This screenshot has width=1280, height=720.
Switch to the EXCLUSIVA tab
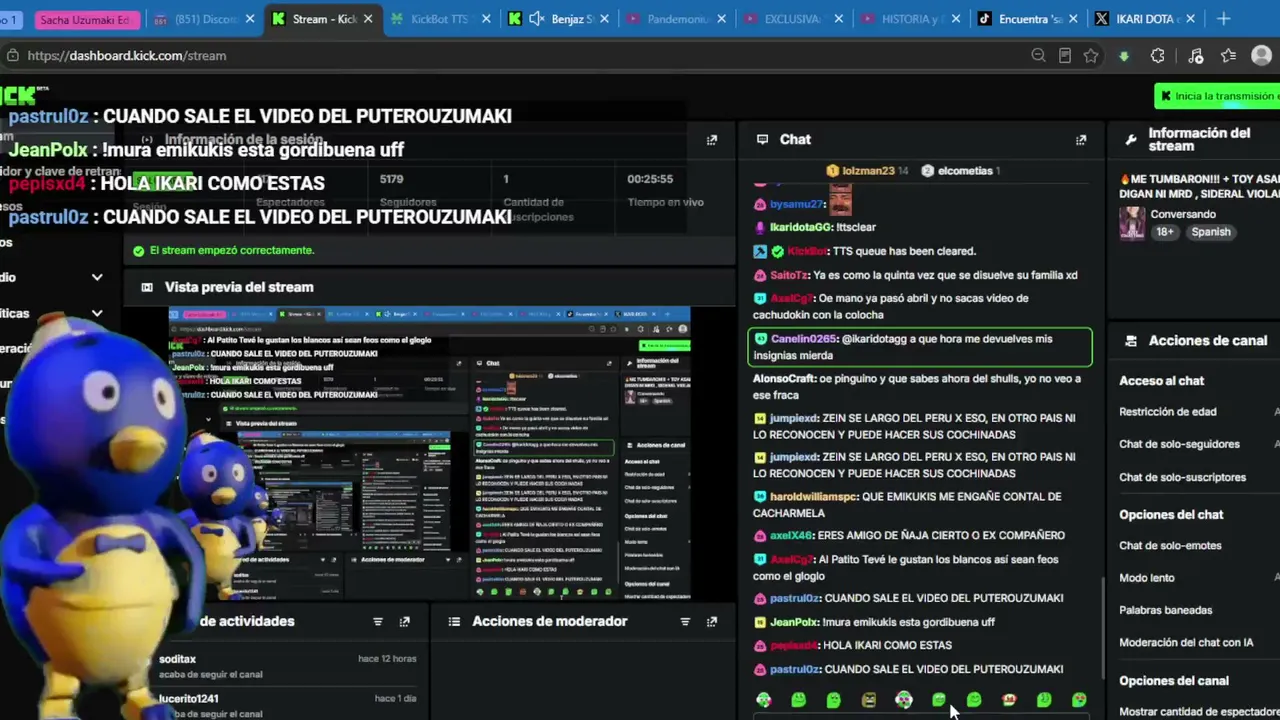(x=794, y=19)
